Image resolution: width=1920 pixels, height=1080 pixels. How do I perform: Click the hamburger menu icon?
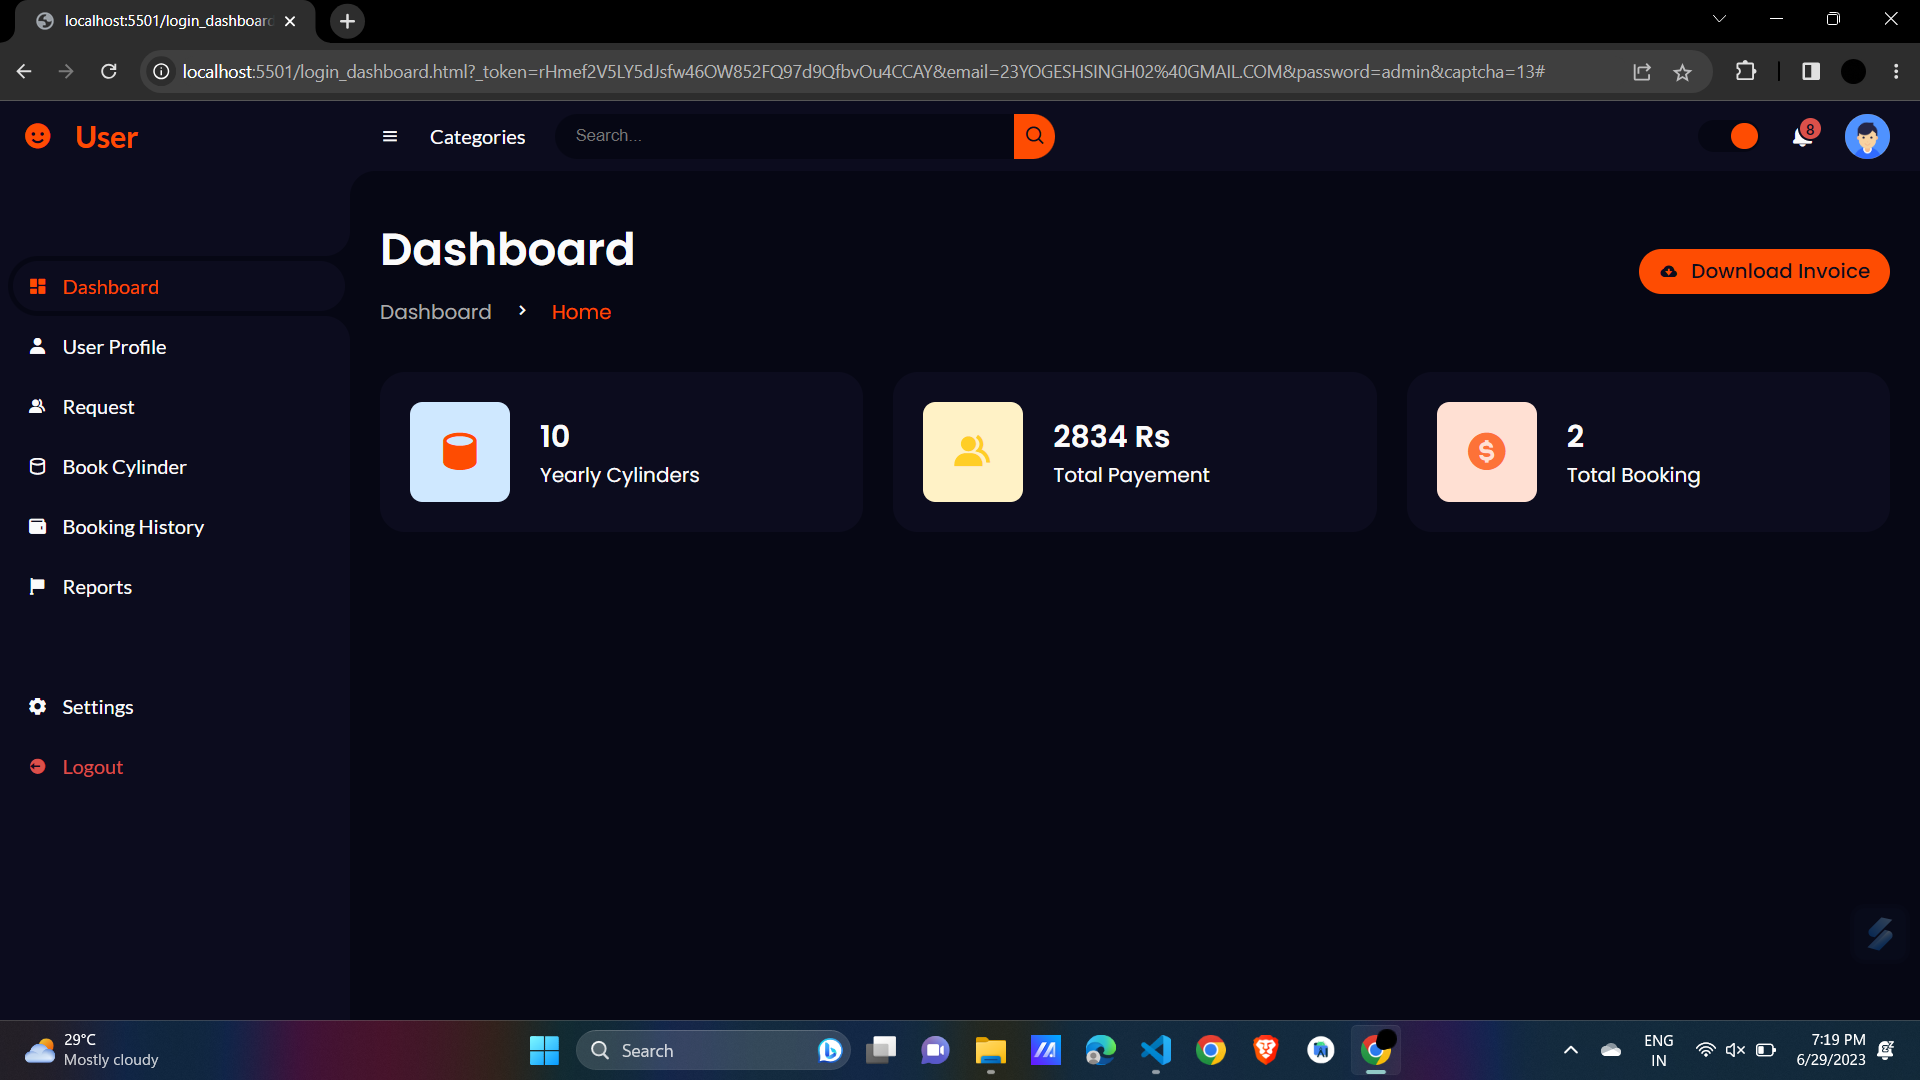tap(390, 137)
